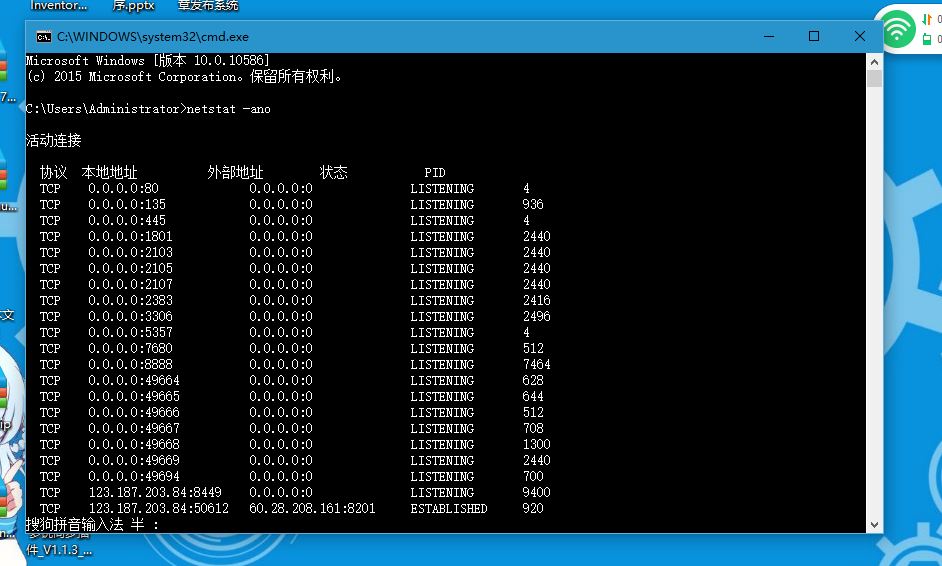Click foreign address 60.28.208.161:8201
The image size is (942, 566).
(312, 508)
